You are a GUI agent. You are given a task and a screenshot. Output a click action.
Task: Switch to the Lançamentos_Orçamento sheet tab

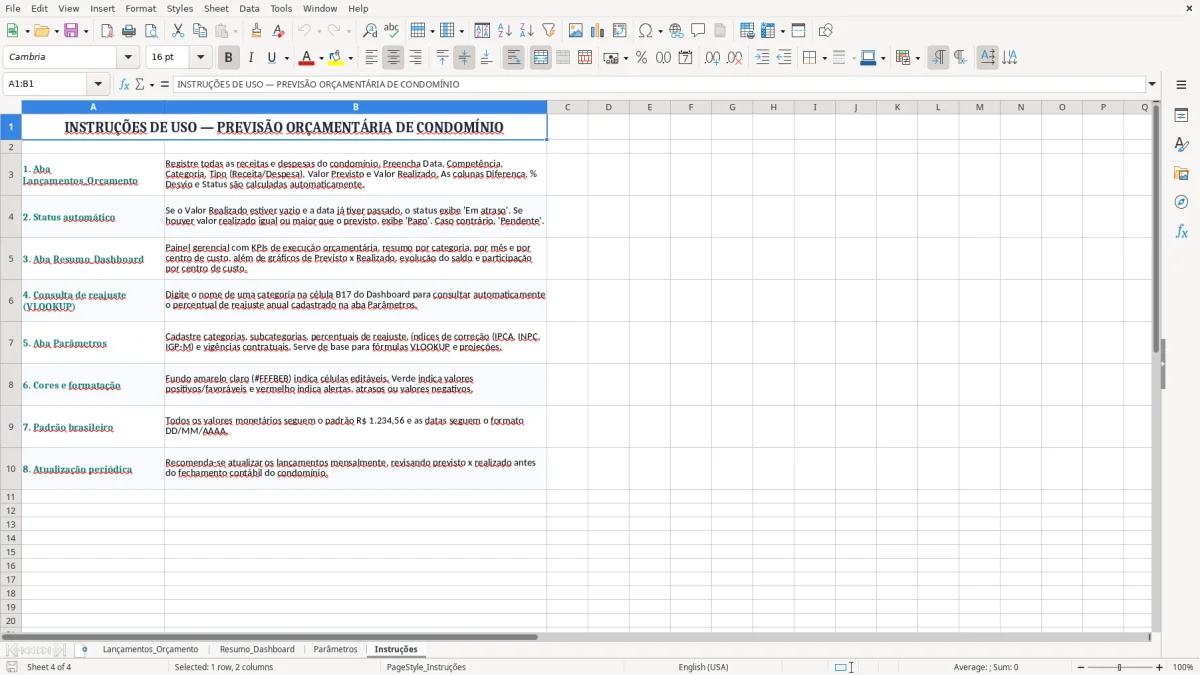pyautogui.click(x=150, y=649)
